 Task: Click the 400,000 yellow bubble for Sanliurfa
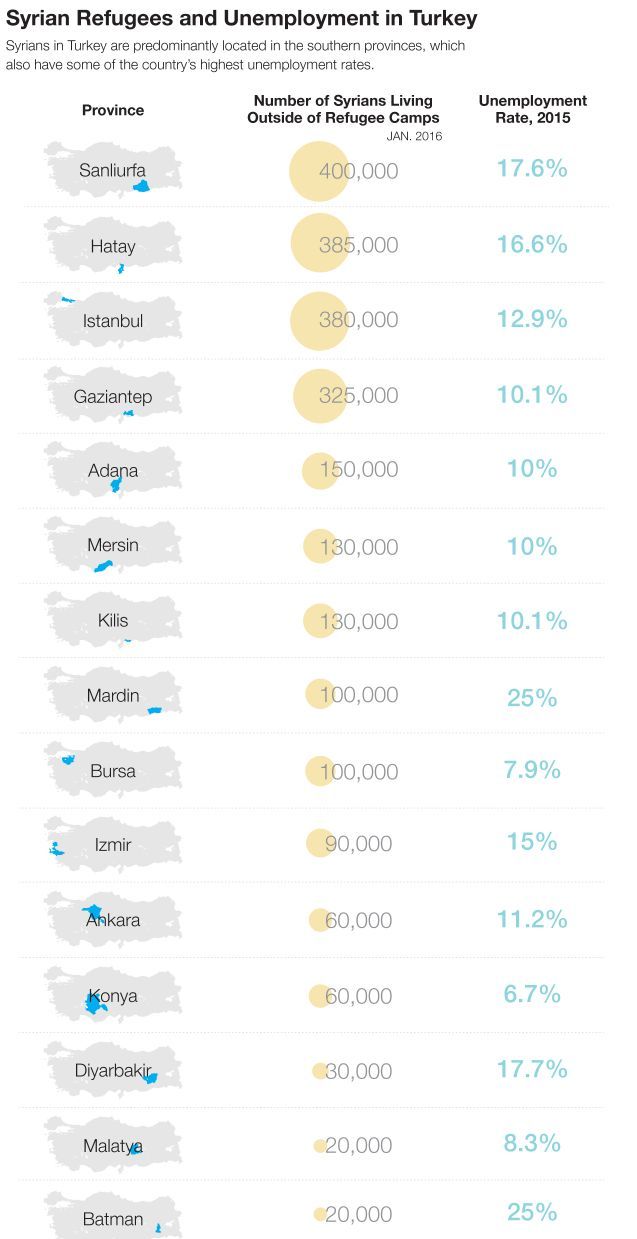(319, 171)
